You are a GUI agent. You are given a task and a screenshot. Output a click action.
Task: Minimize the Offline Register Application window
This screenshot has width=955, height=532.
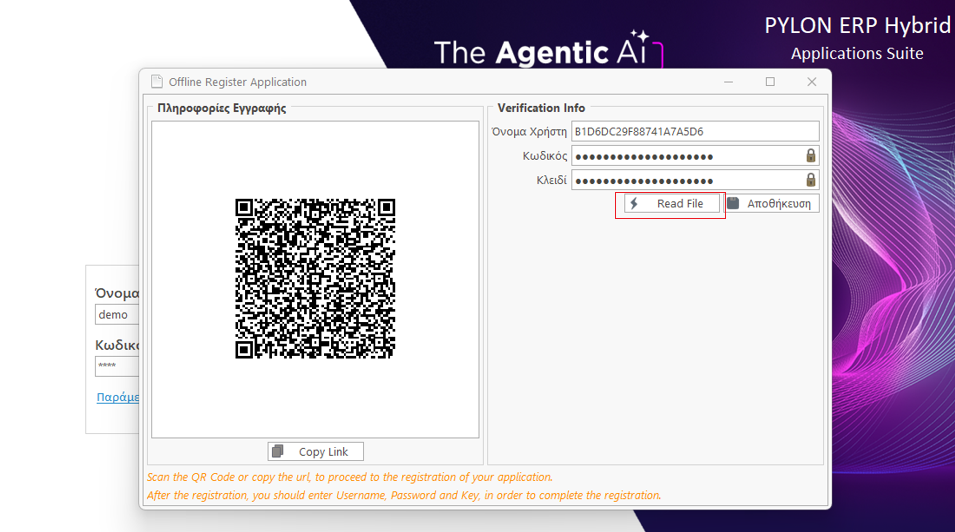pos(728,82)
